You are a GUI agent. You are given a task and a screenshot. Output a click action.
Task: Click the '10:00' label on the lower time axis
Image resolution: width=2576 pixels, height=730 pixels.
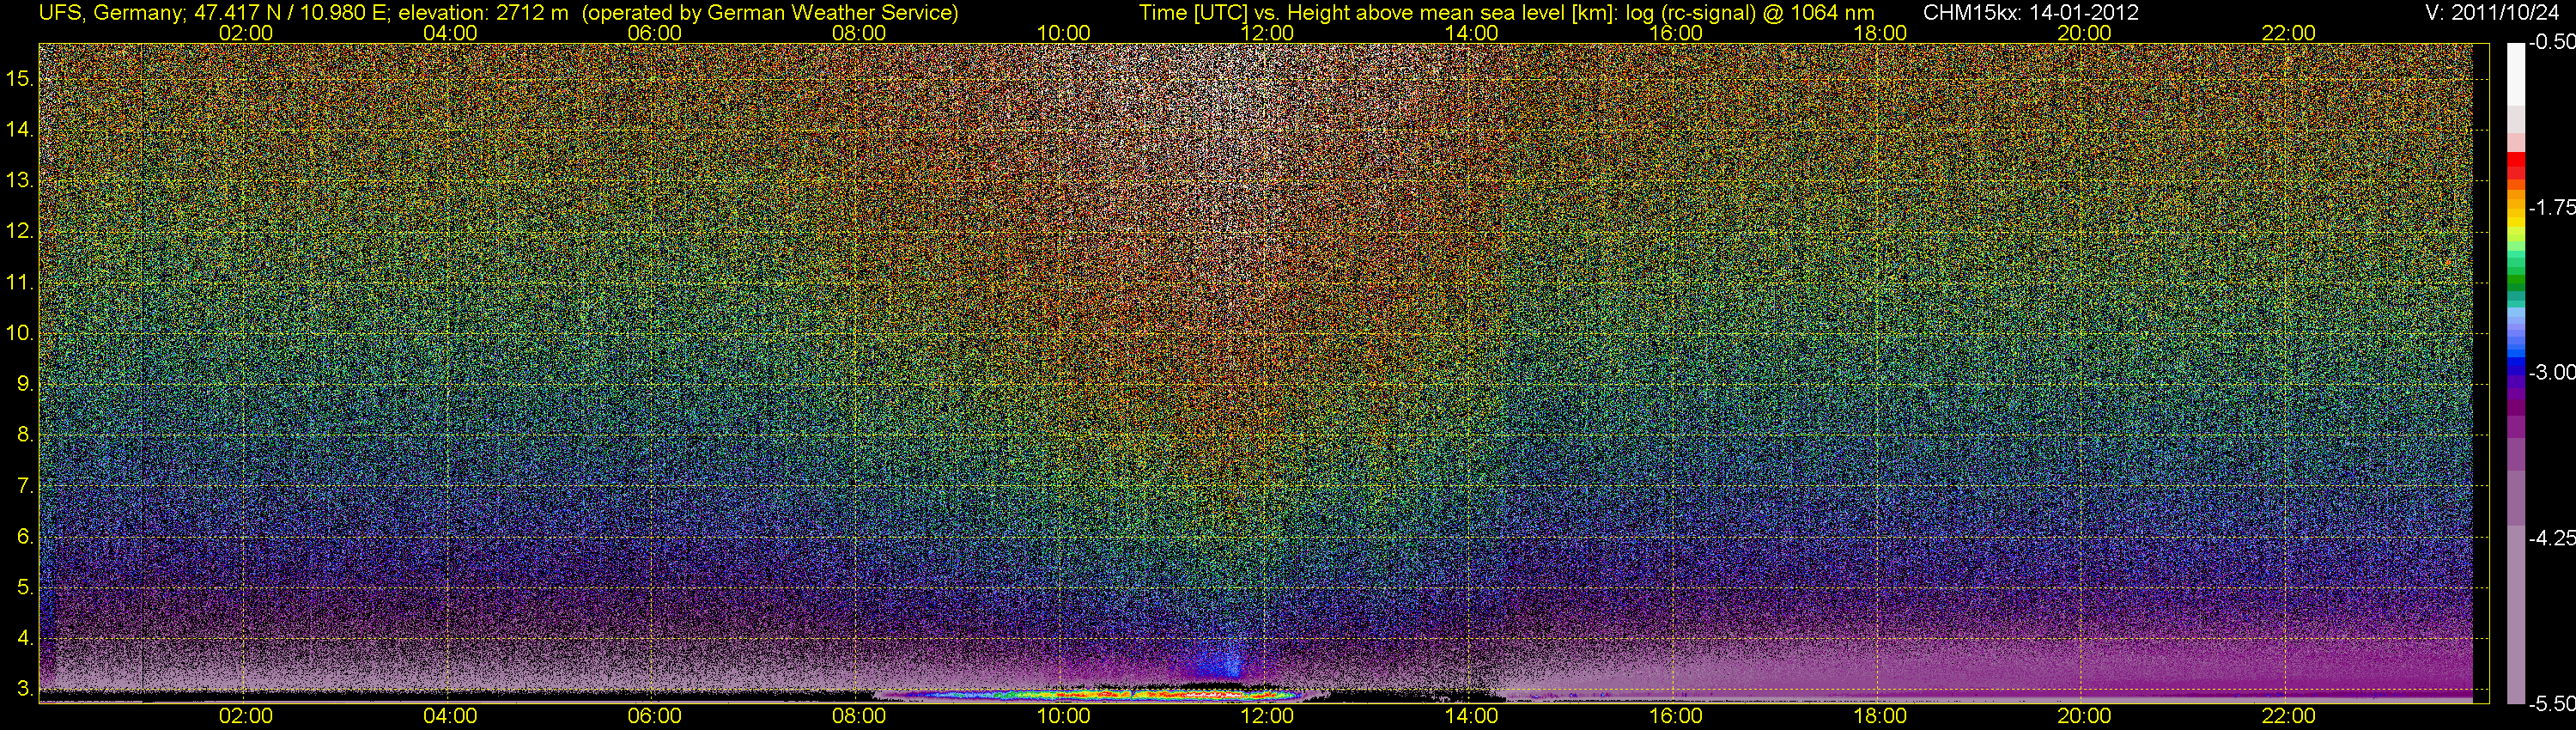click(1063, 716)
